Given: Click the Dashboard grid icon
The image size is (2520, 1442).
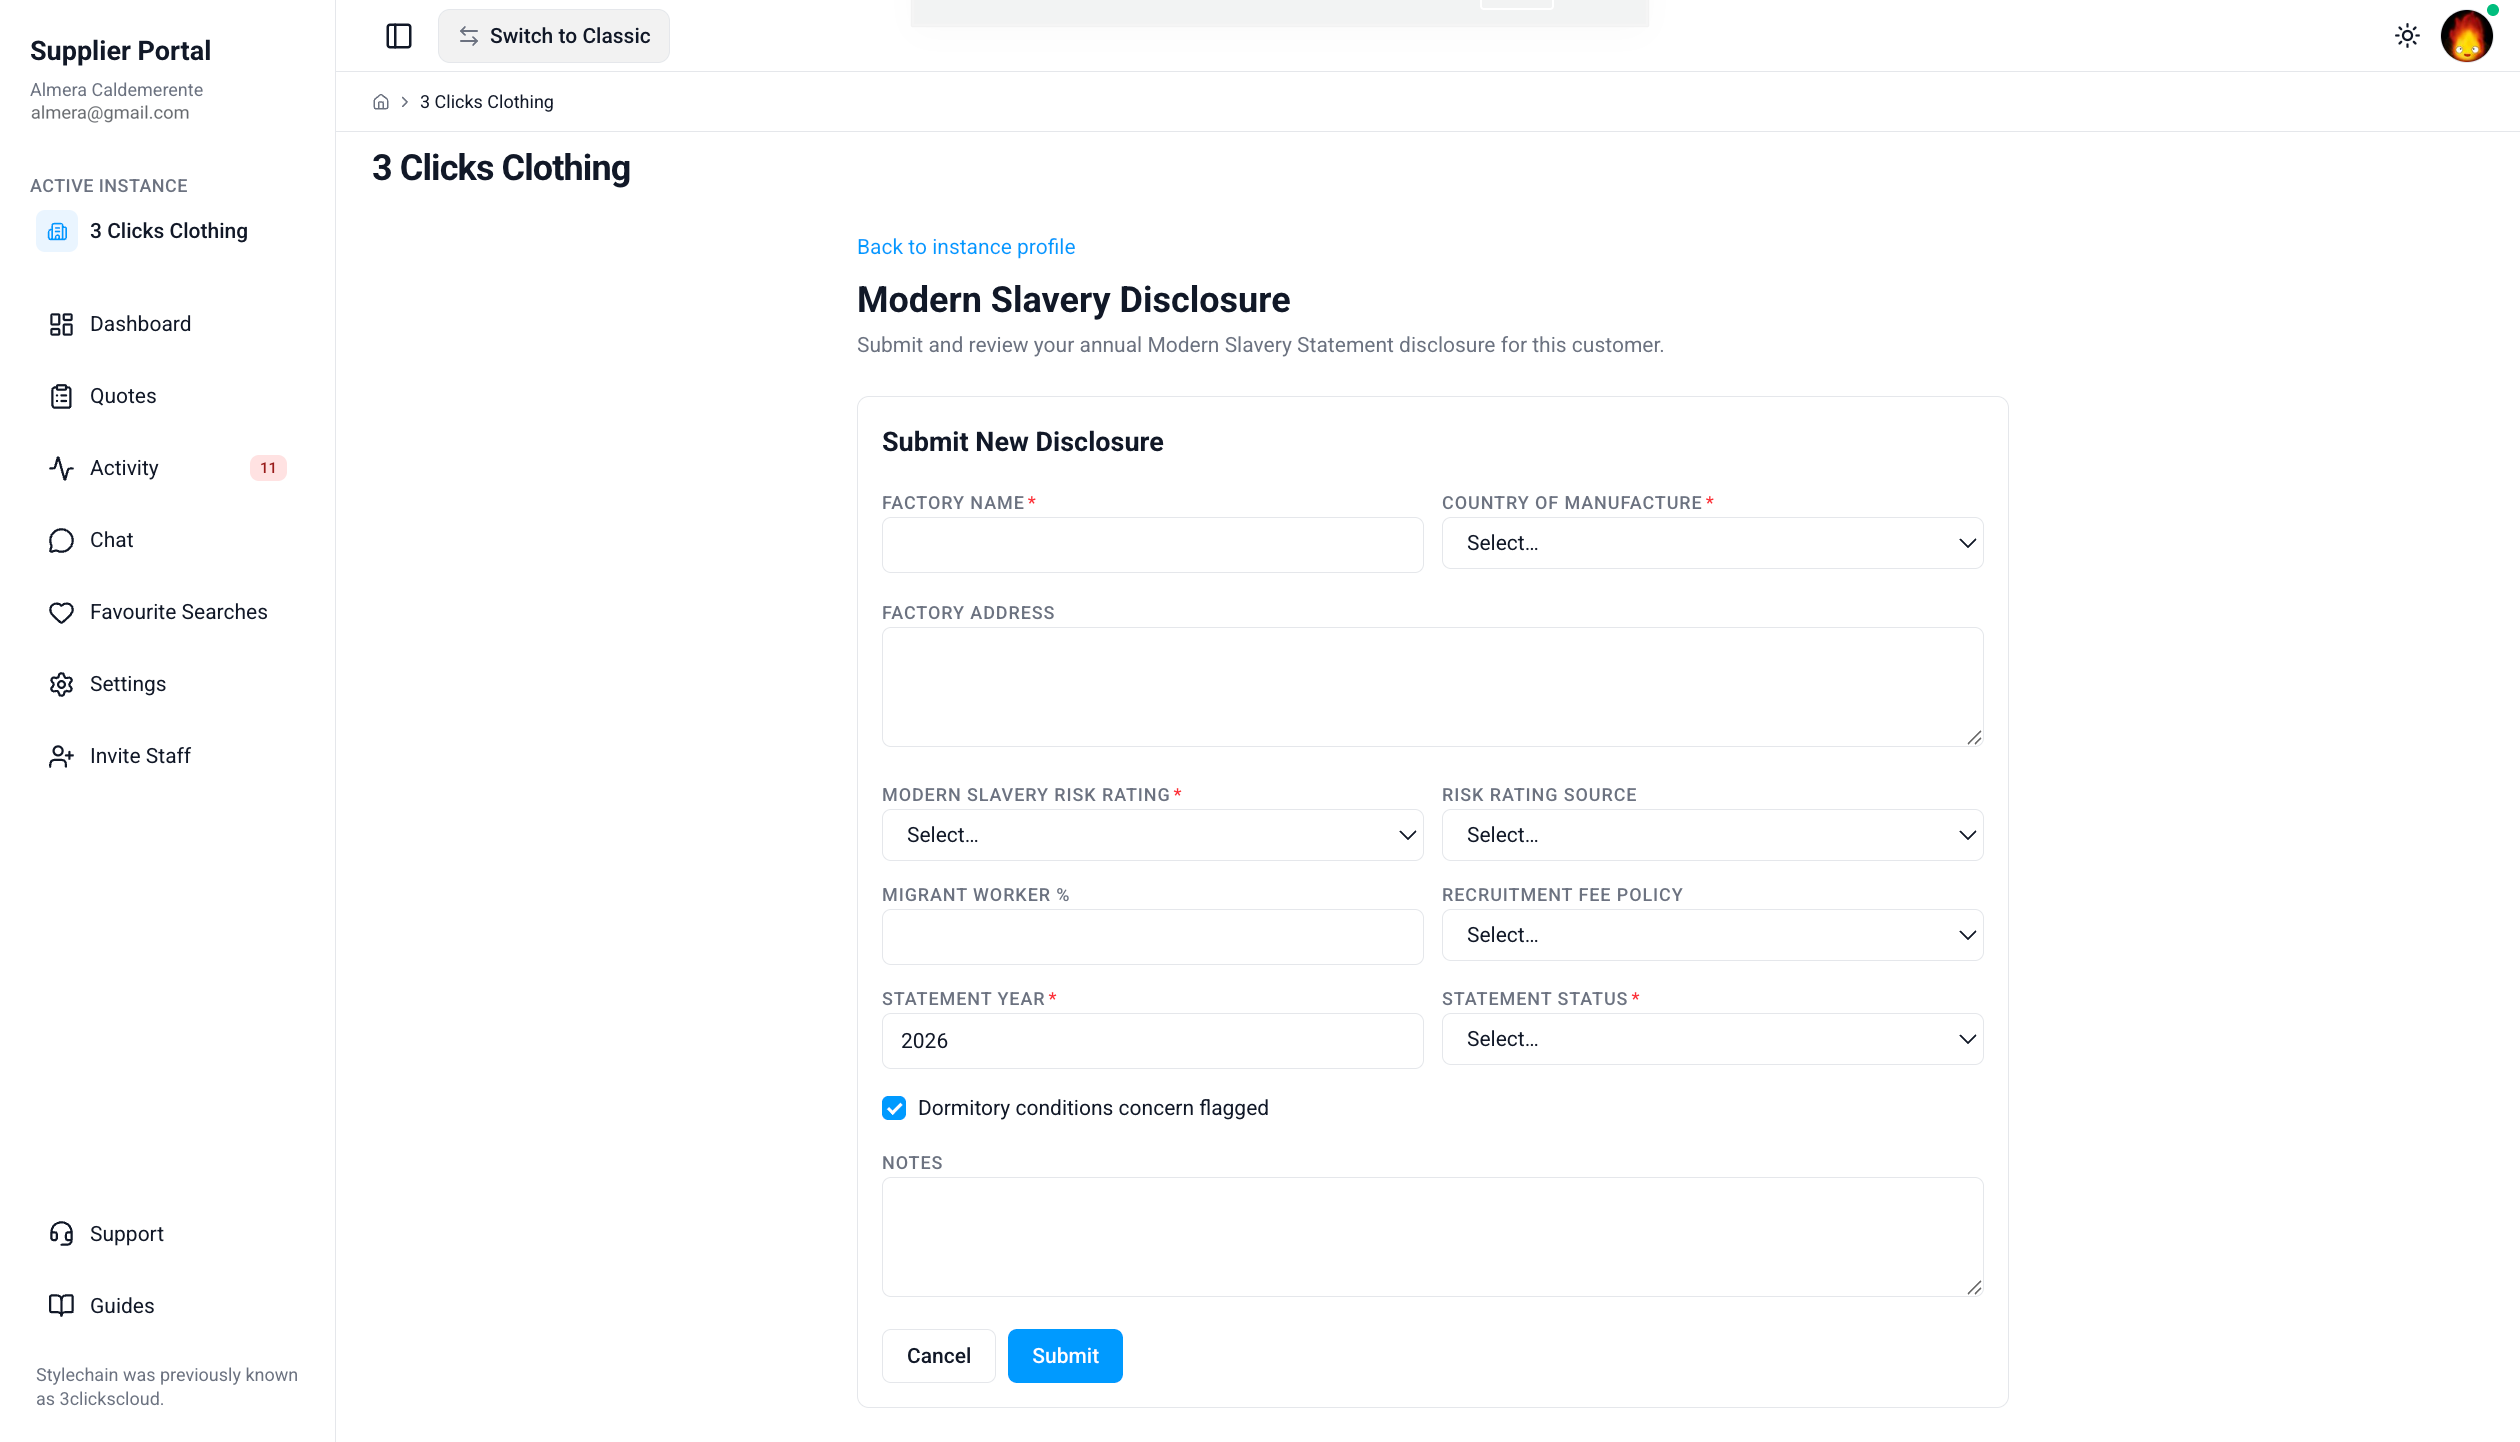Looking at the screenshot, I should point(61,324).
